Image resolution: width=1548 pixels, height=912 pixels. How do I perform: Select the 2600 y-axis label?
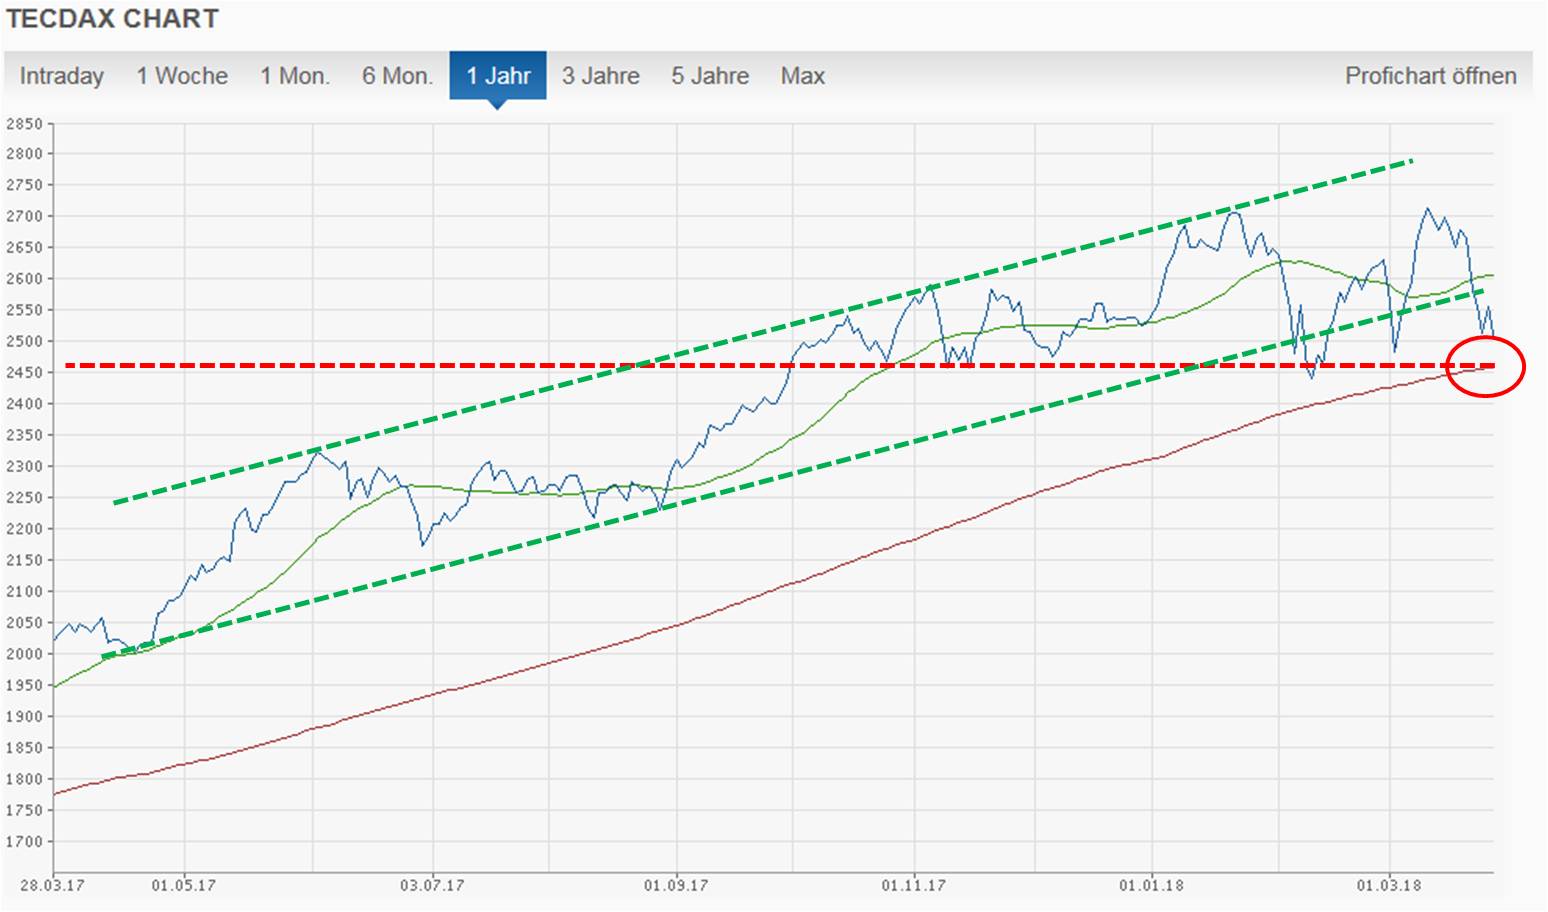click(x=24, y=279)
